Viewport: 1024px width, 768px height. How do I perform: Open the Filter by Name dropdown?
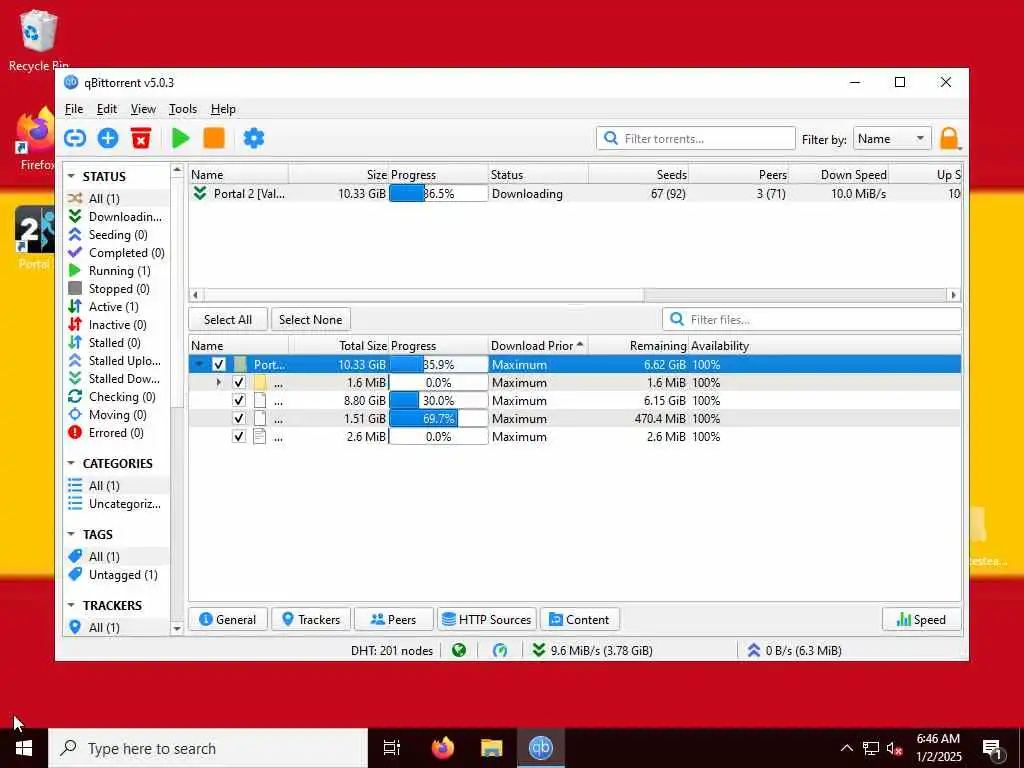(892, 138)
